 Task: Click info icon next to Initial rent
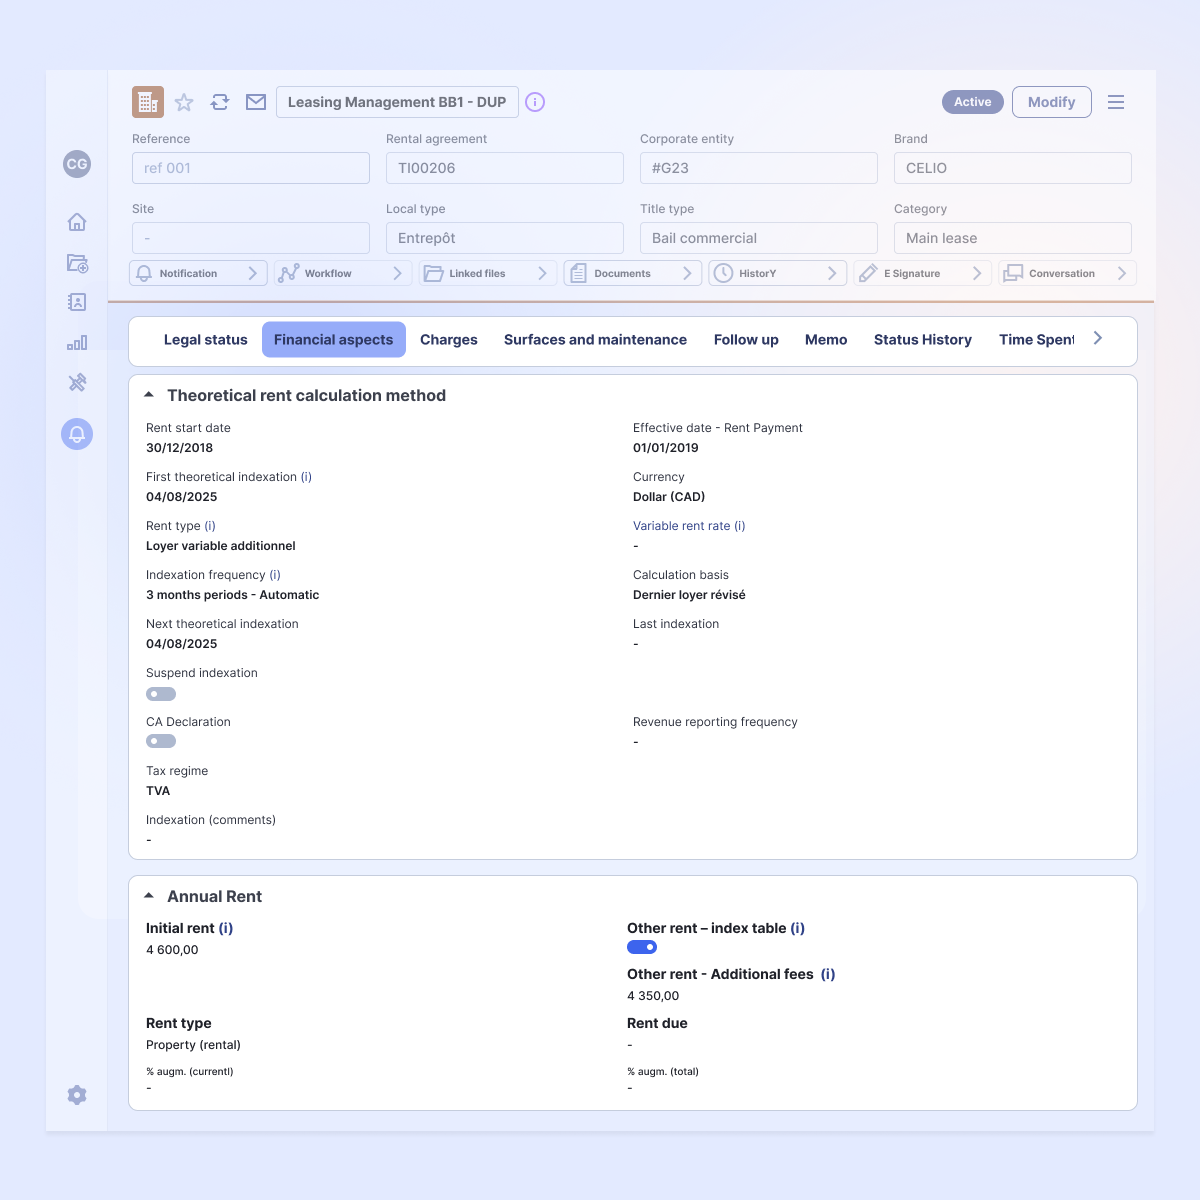point(226,928)
